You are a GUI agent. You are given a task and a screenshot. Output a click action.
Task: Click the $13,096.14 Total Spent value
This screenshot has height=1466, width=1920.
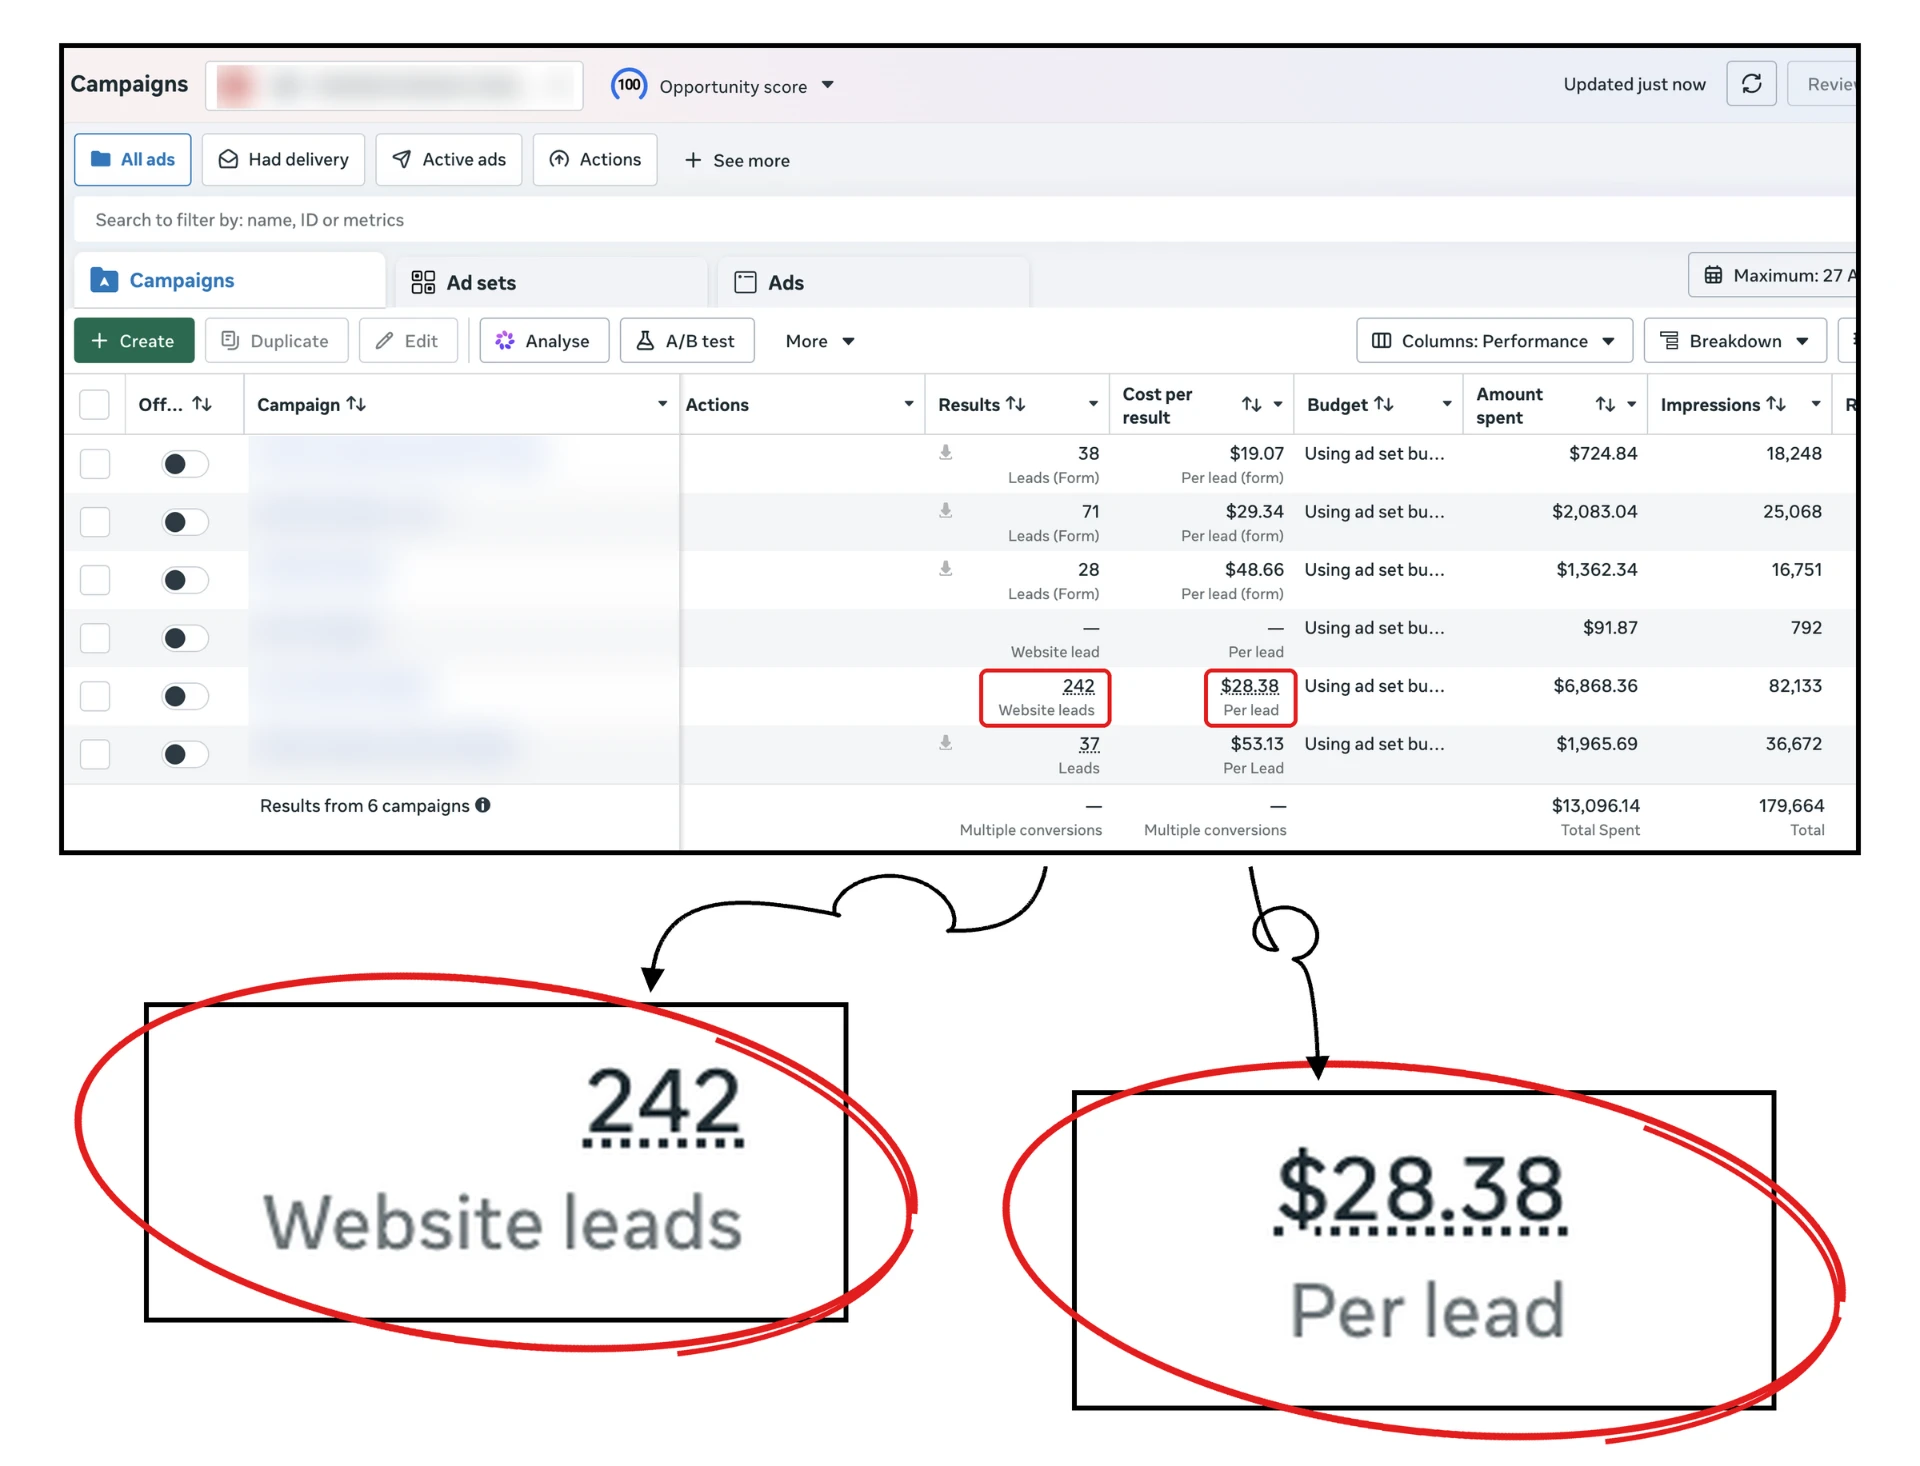[x=1595, y=806]
